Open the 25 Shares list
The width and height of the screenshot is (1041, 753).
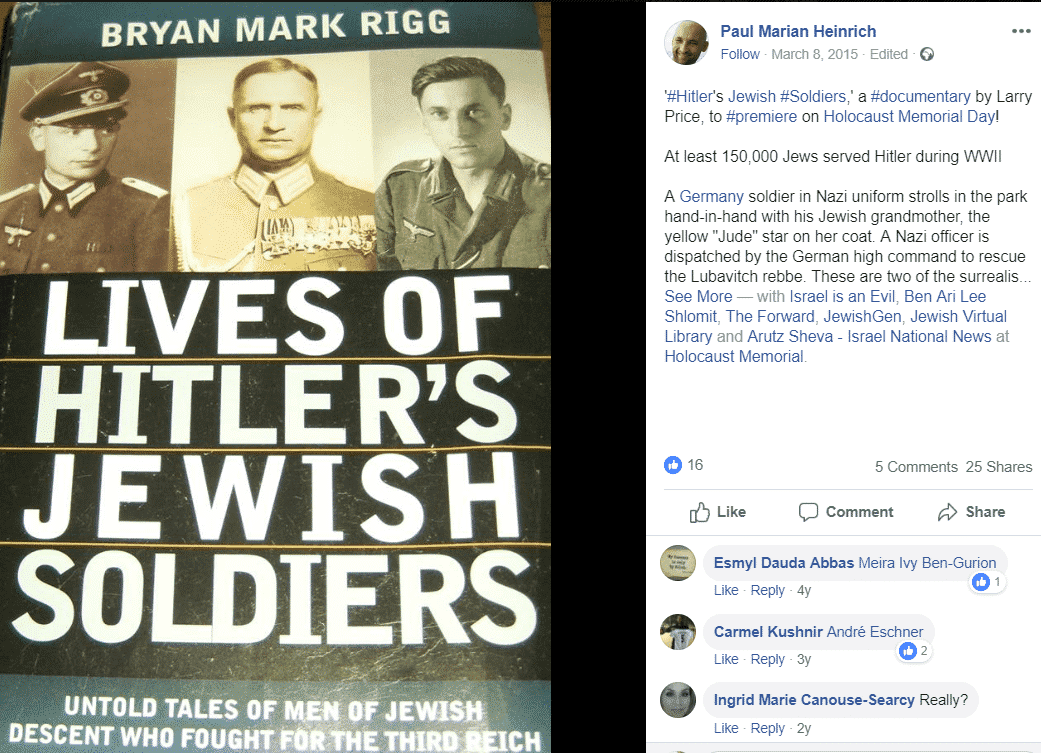(999, 467)
